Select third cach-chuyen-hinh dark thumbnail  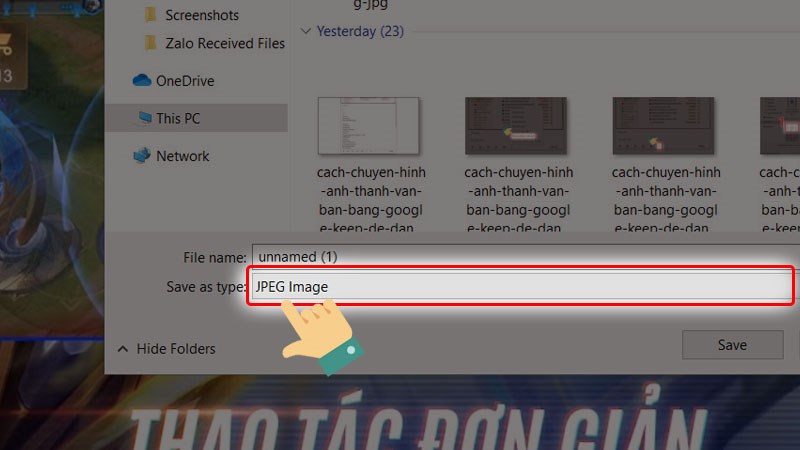coord(663,126)
